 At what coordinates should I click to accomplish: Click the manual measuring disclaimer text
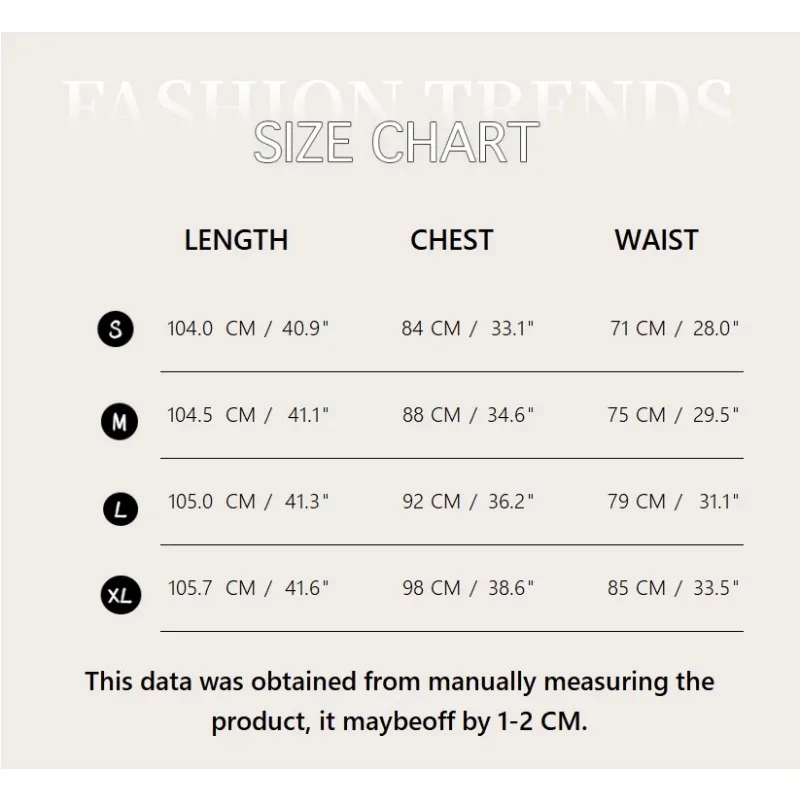tap(400, 702)
